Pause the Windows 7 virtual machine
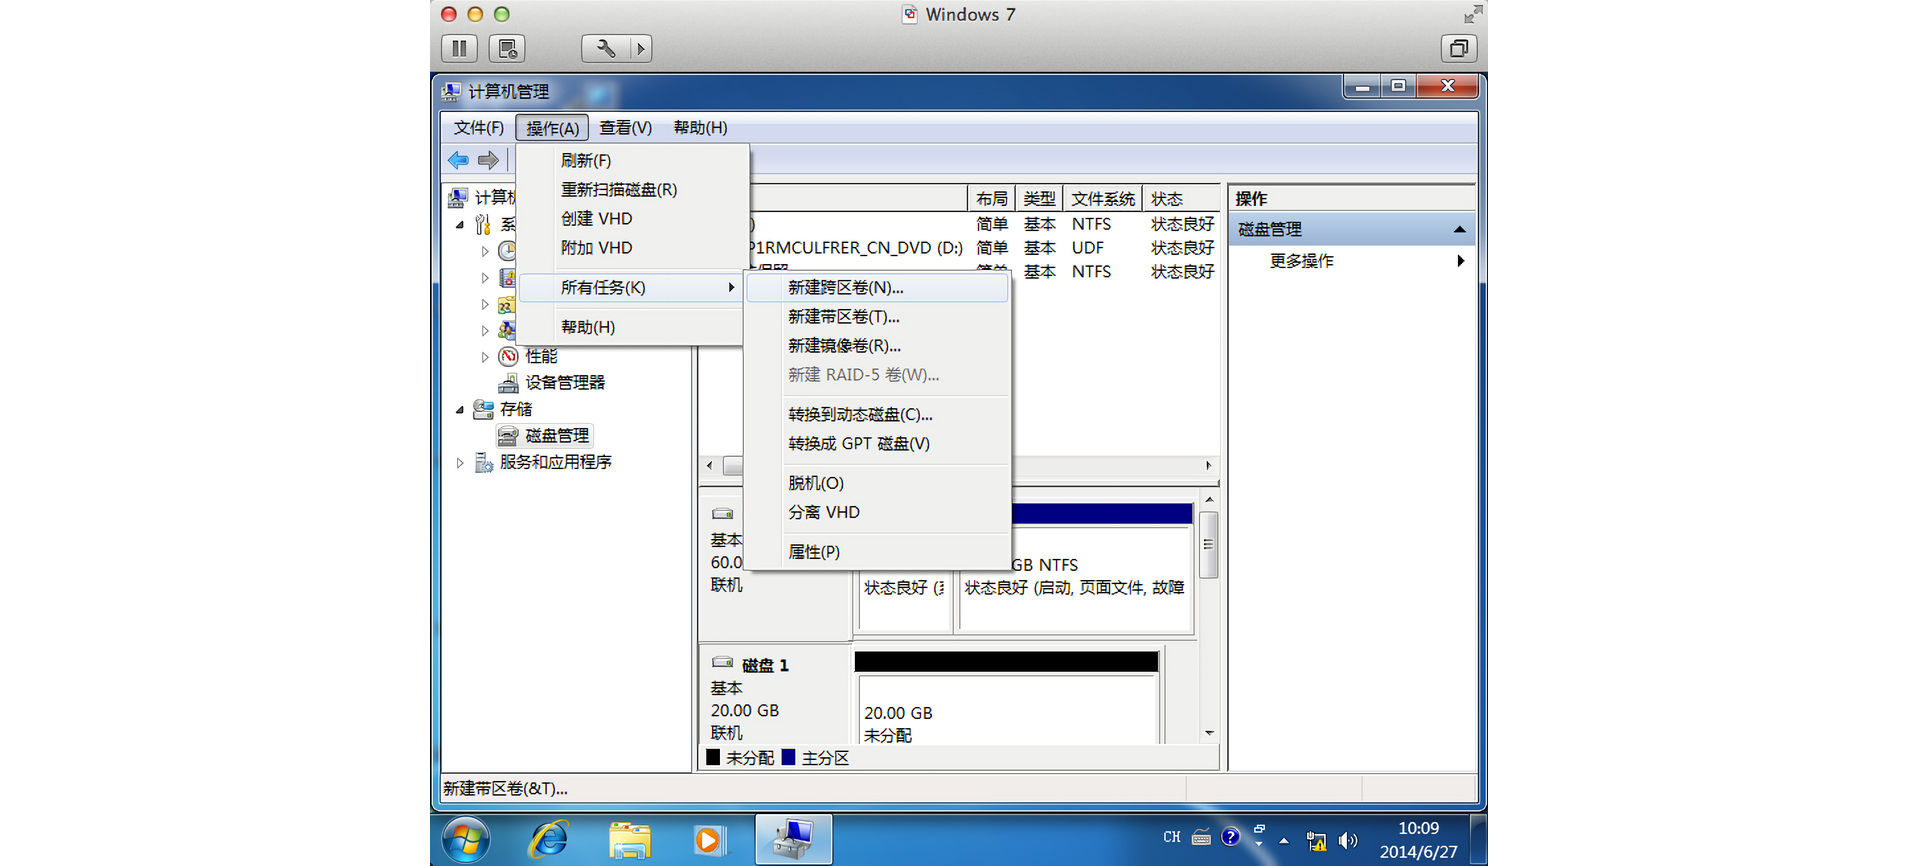The height and width of the screenshot is (866, 1918). (x=459, y=48)
